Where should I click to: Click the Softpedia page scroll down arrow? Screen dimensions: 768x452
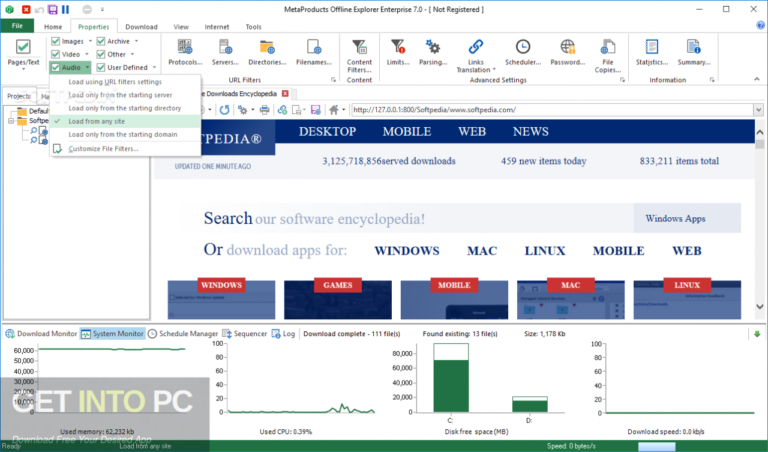pyautogui.click(x=759, y=307)
